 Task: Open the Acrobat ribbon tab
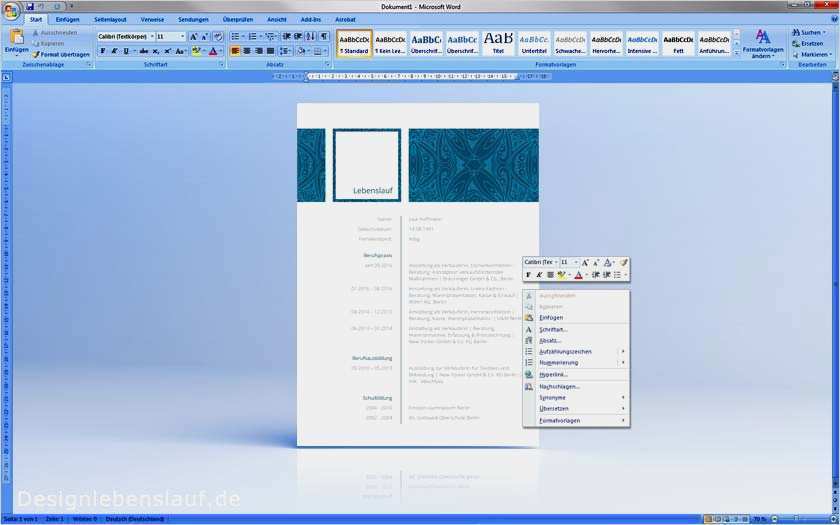346,19
